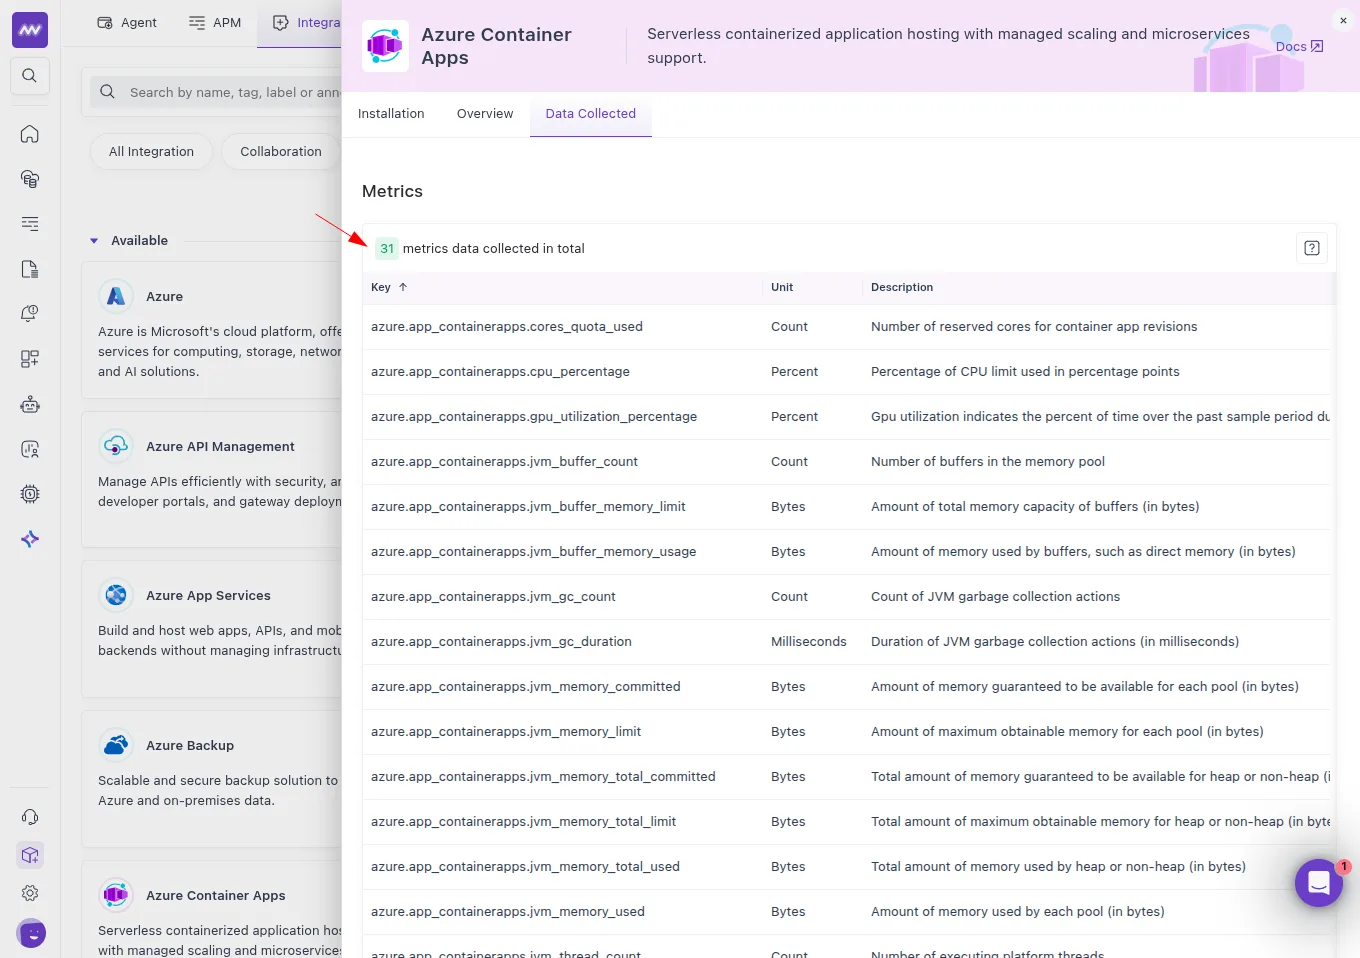Open the CPU chip sidebar icon
1360x958 pixels.
tap(30, 494)
